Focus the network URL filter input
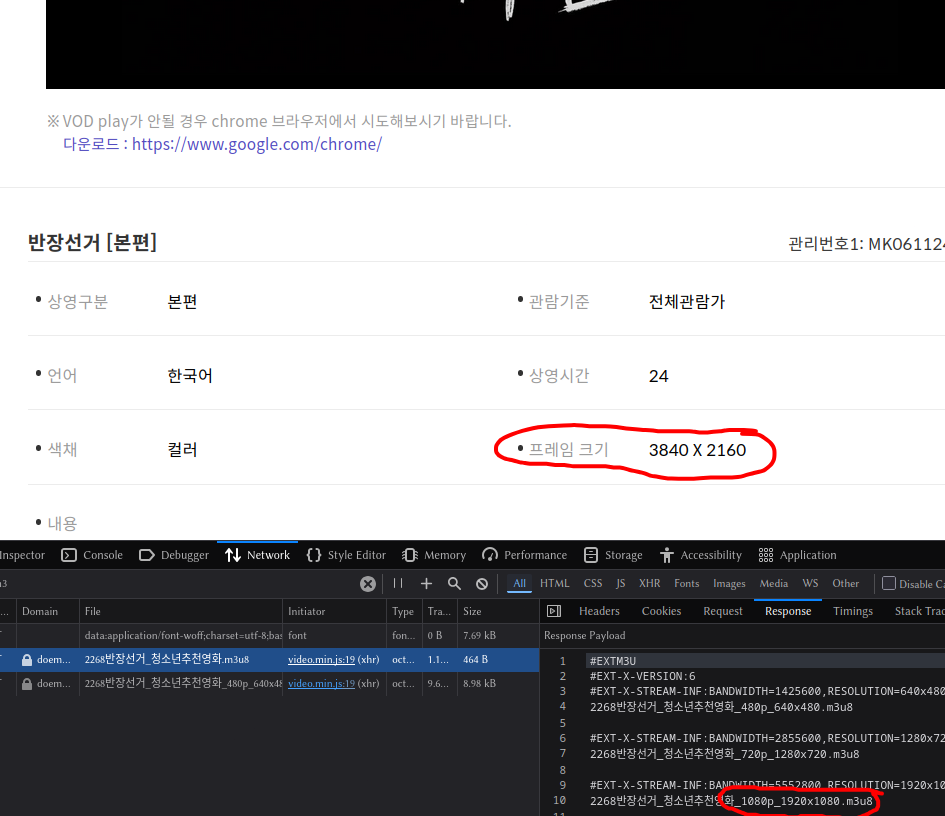The image size is (945, 816). 178,583
